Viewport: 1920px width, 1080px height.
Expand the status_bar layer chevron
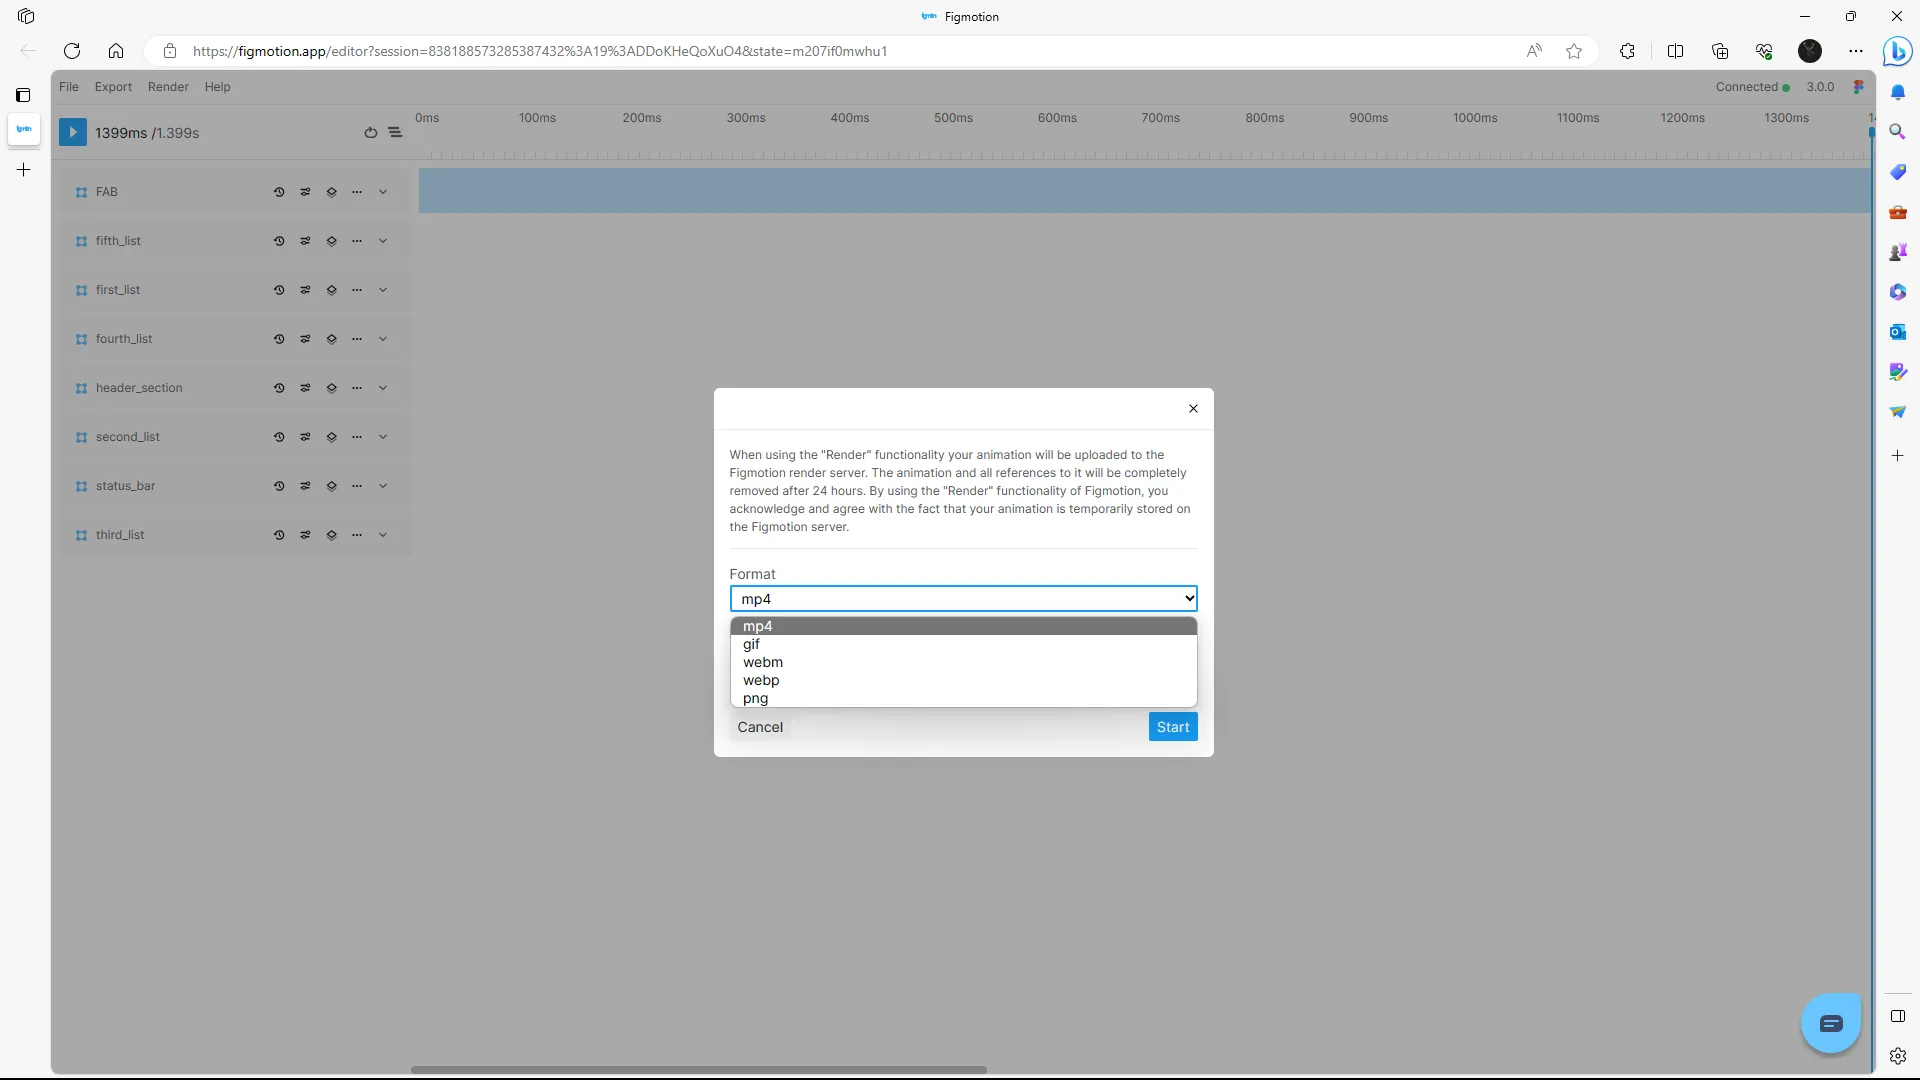[383, 486]
